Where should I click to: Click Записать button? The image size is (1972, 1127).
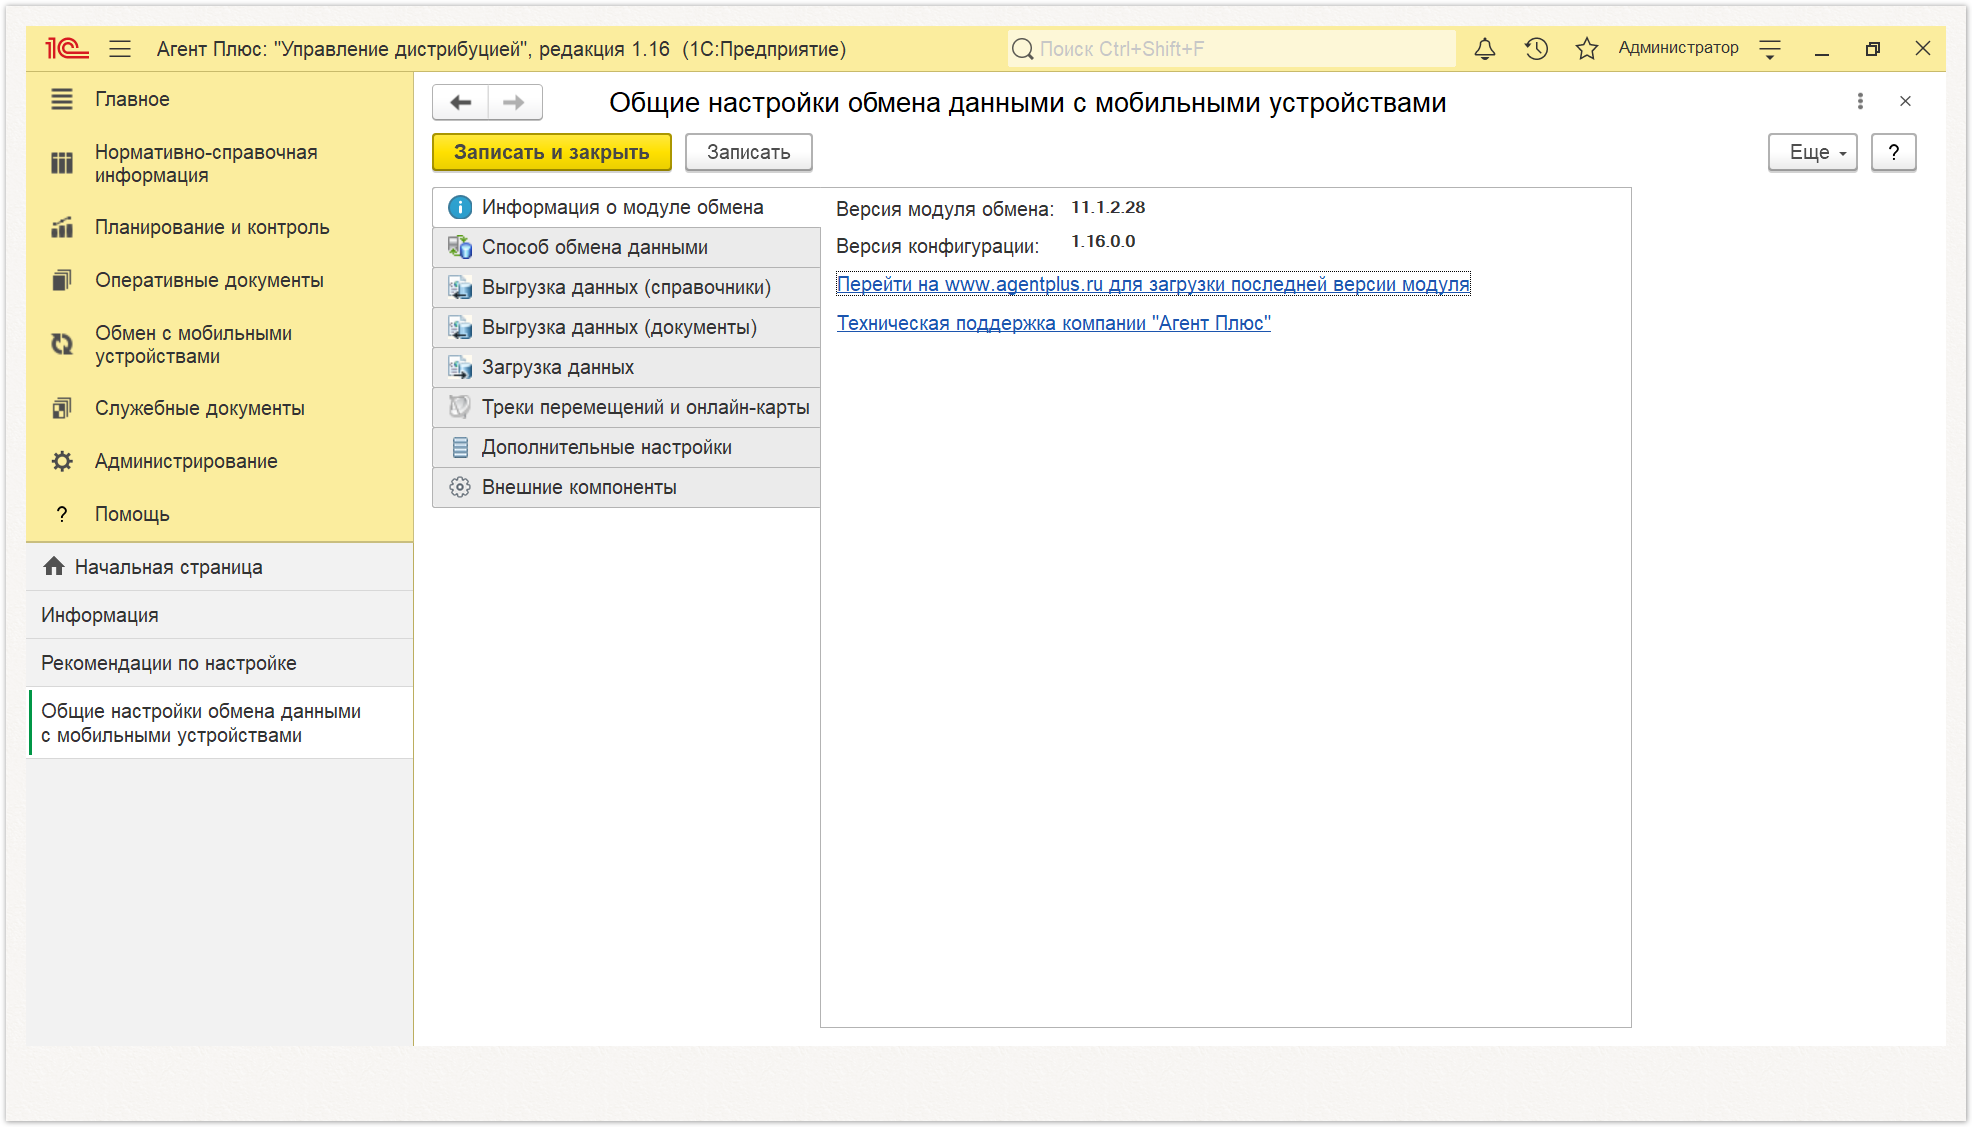click(748, 152)
